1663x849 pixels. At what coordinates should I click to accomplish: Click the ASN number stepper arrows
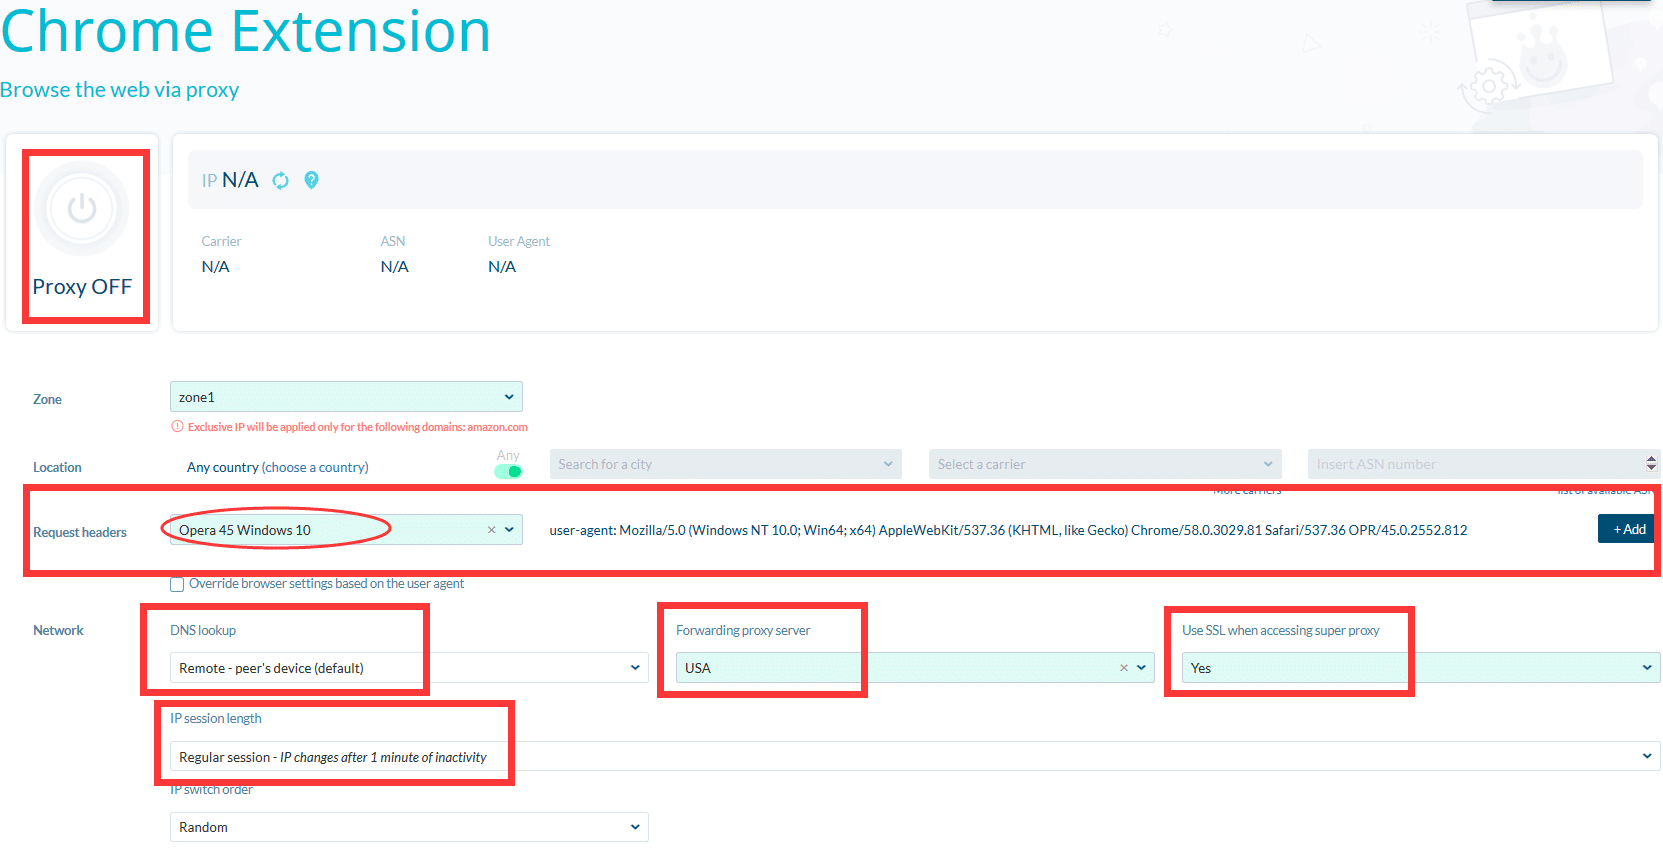1650,464
